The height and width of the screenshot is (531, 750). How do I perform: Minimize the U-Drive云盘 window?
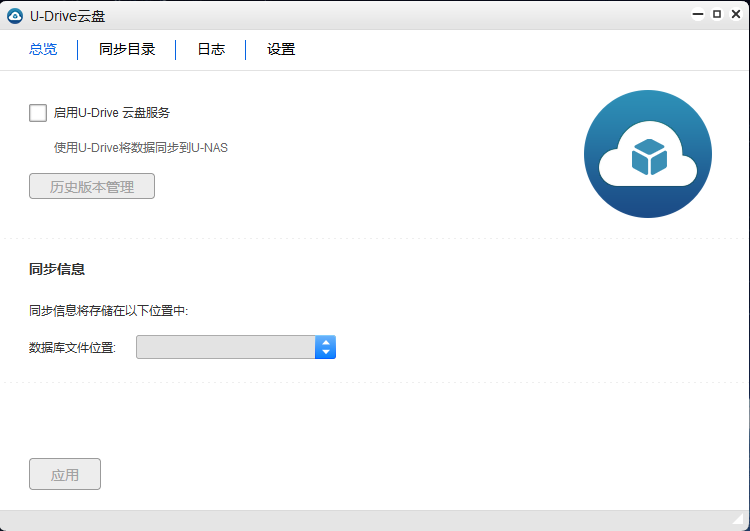(x=698, y=14)
